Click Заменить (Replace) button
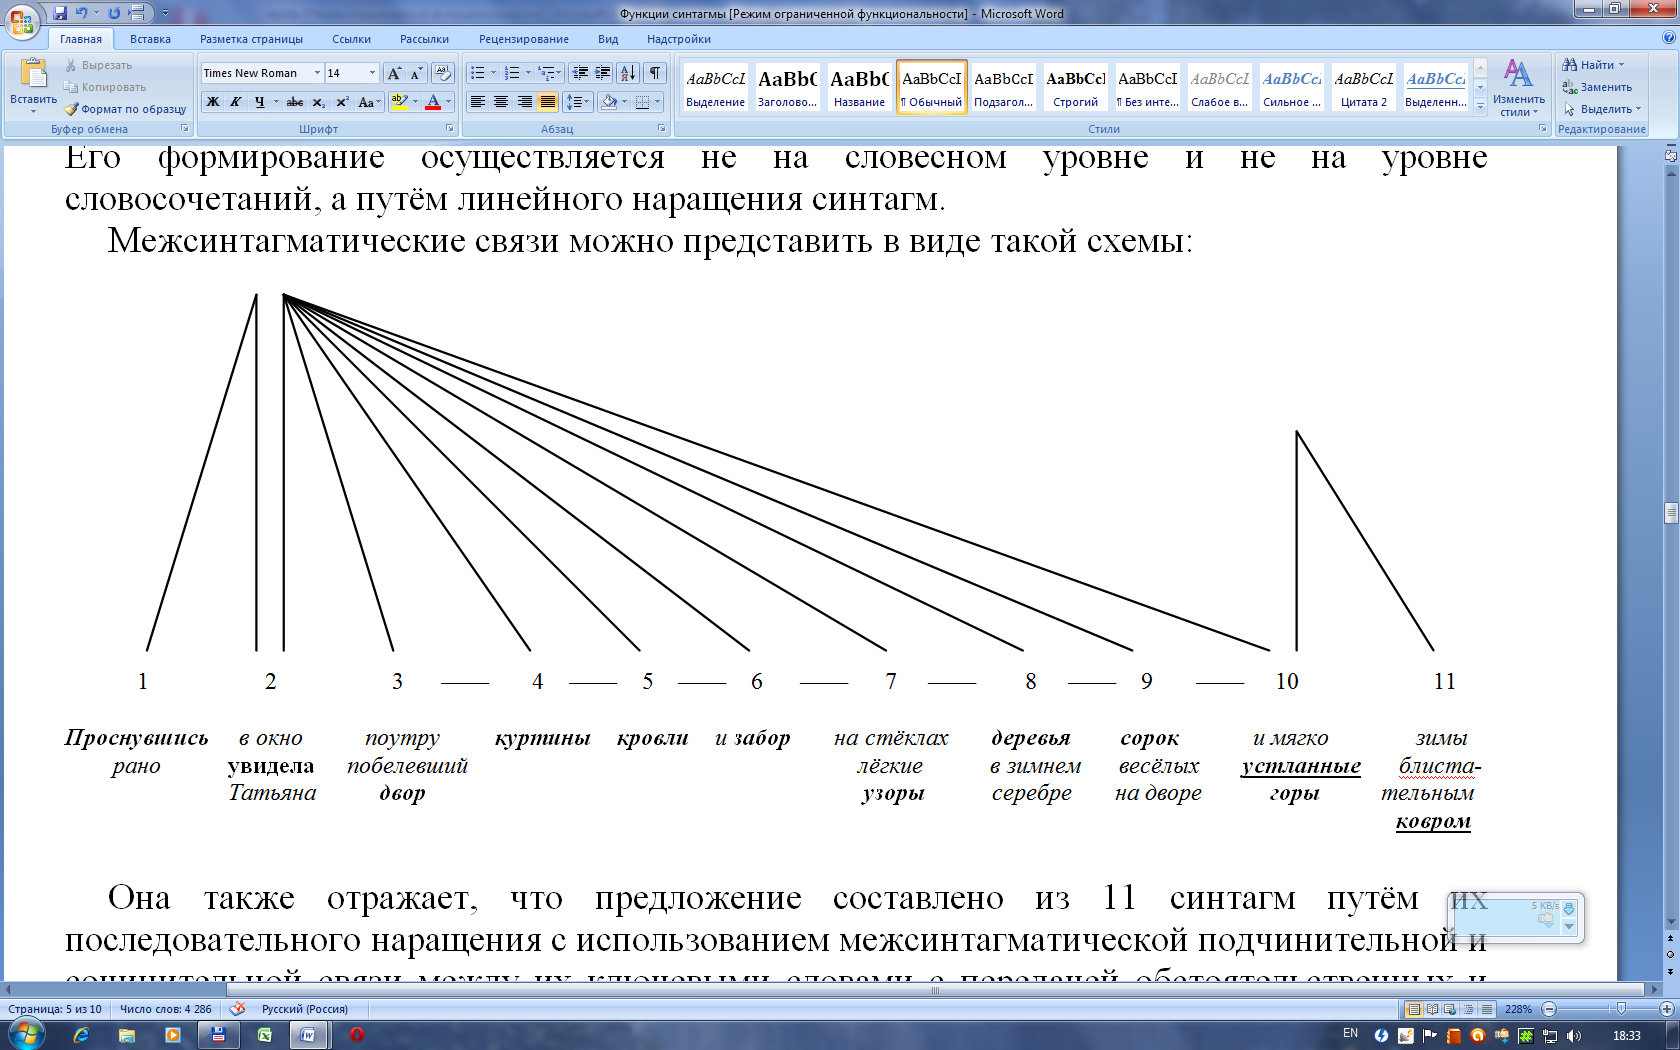This screenshot has height=1050, width=1680. [x=1597, y=87]
